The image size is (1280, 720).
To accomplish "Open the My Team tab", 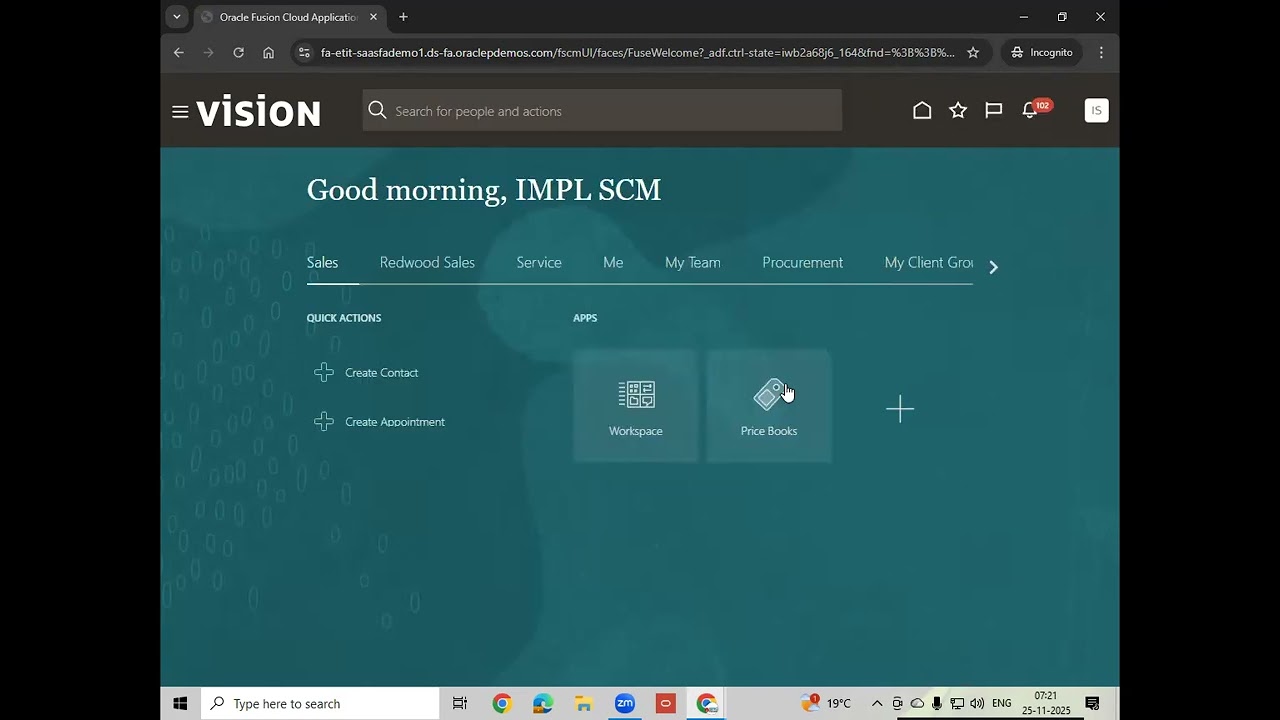I will coord(693,262).
